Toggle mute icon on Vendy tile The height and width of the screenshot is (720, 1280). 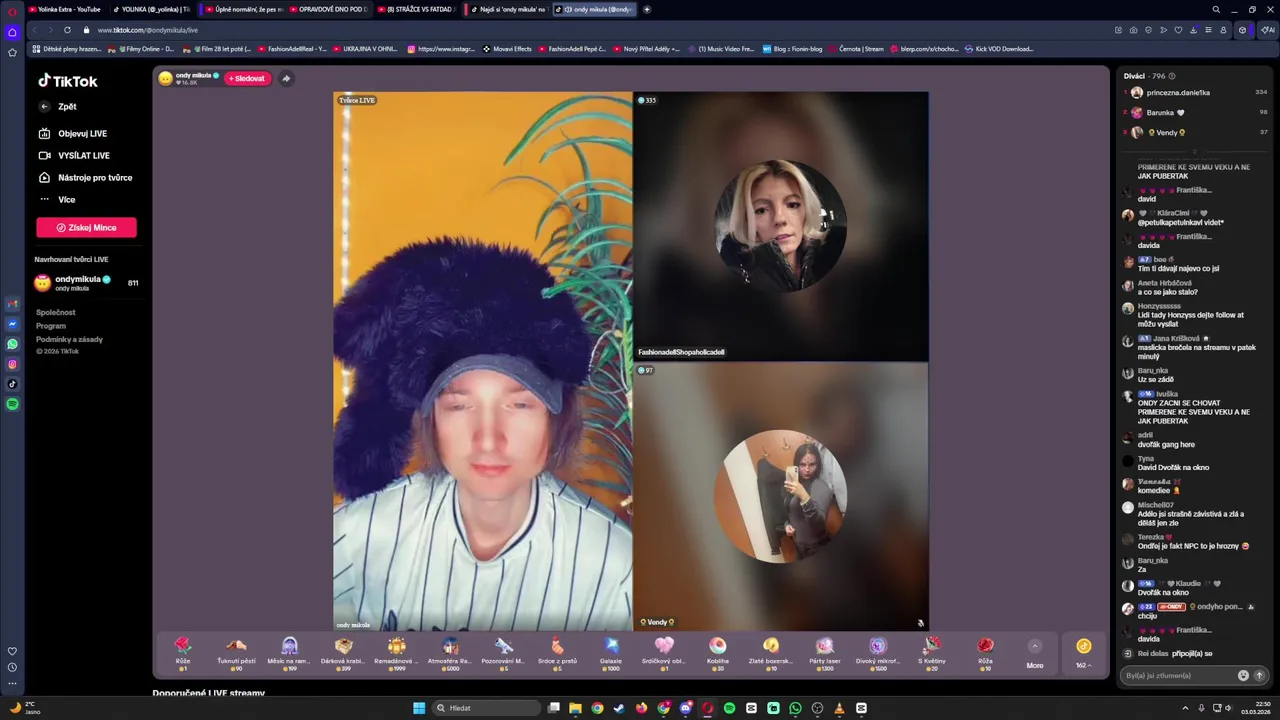(x=920, y=622)
